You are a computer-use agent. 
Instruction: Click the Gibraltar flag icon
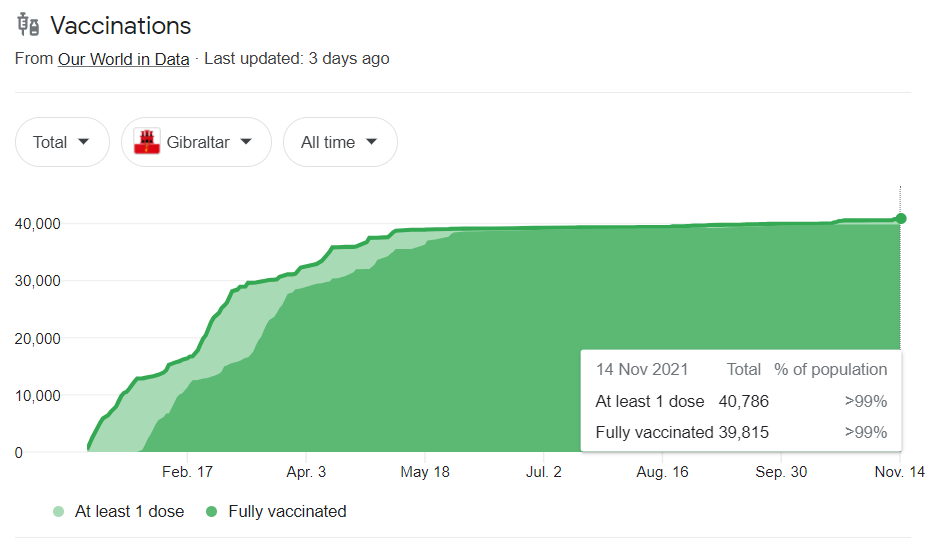point(147,142)
